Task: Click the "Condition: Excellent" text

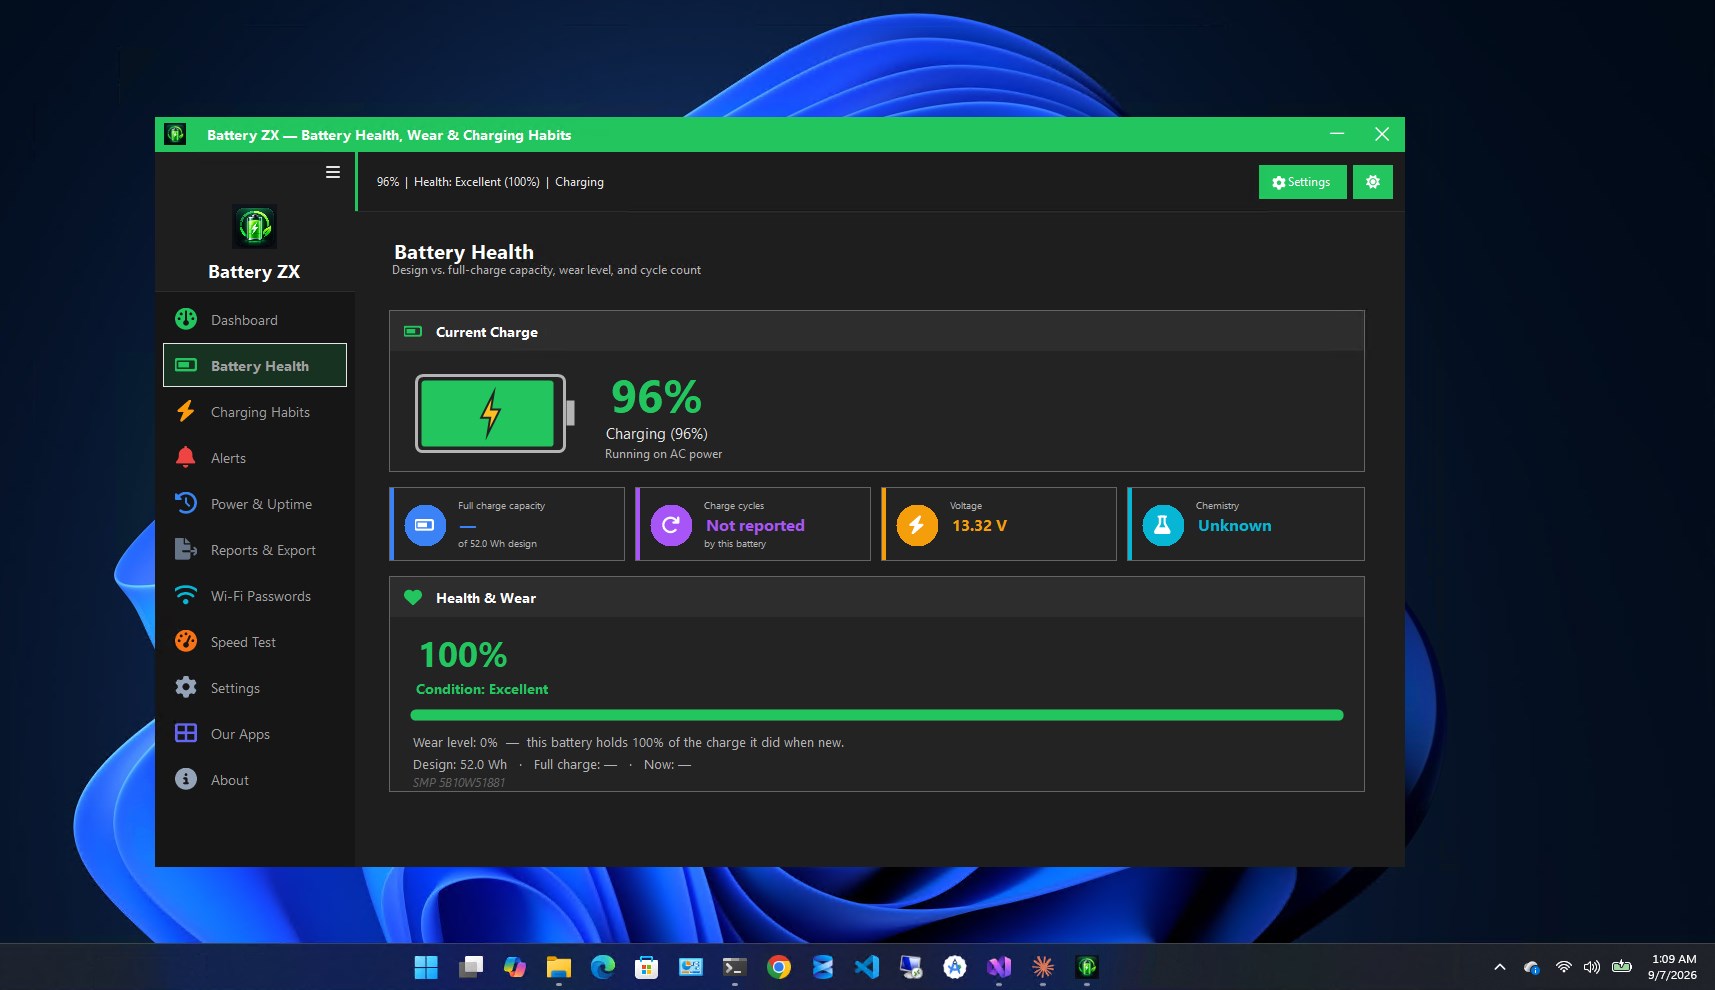Action: pos(482,689)
